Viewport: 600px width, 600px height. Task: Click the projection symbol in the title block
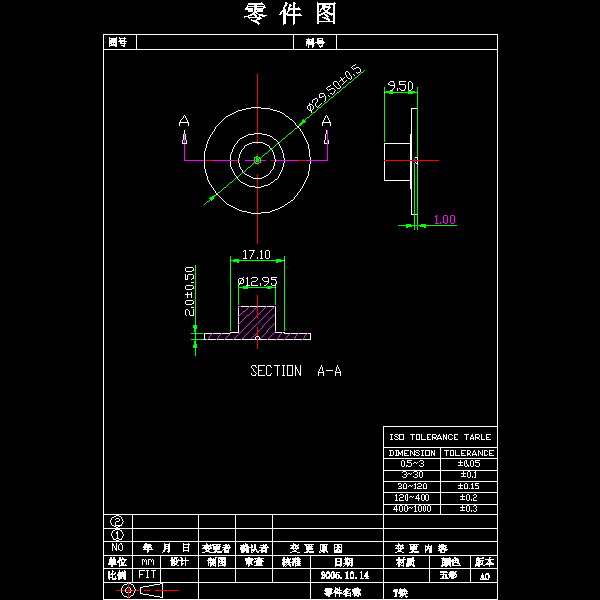pos(140,591)
